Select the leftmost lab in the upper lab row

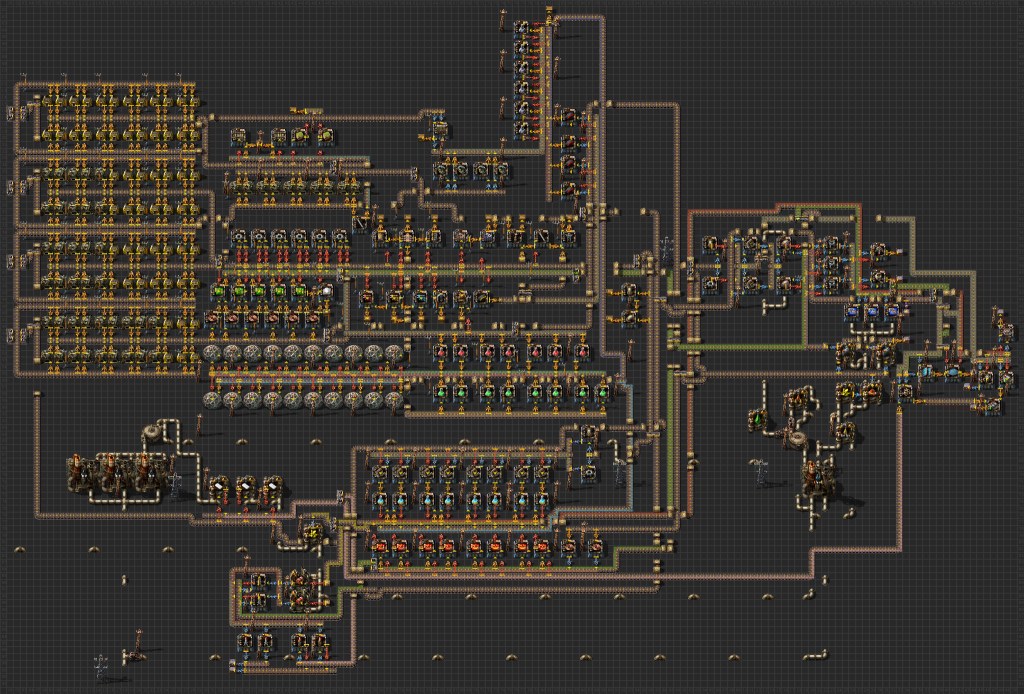point(214,355)
